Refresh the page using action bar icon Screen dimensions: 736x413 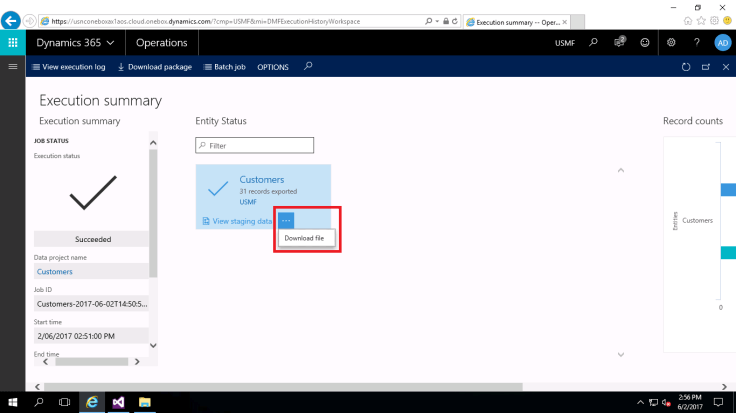(x=686, y=67)
